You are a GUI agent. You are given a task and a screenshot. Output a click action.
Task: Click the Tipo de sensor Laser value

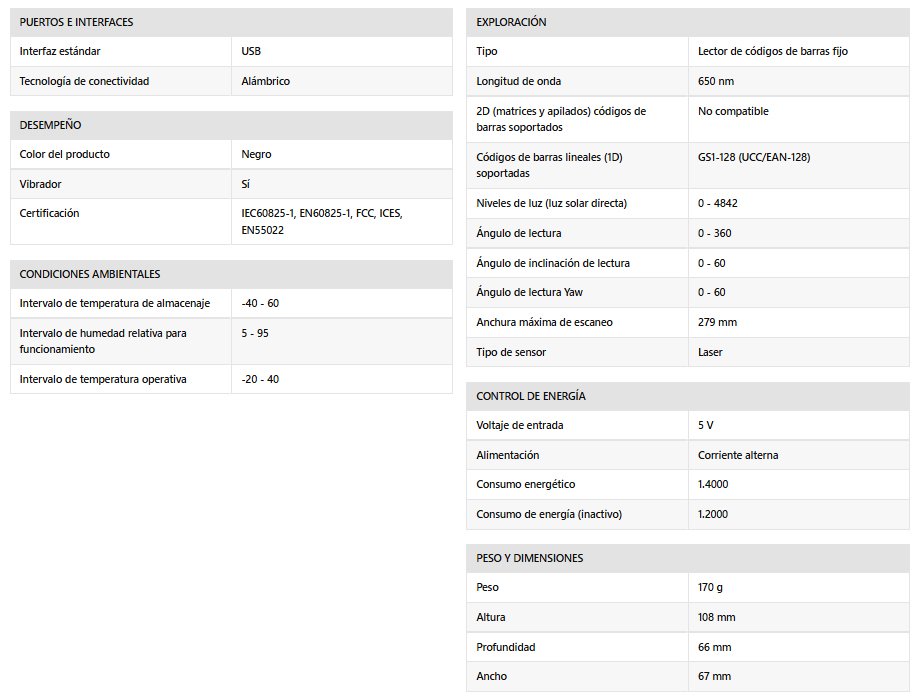coord(710,352)
